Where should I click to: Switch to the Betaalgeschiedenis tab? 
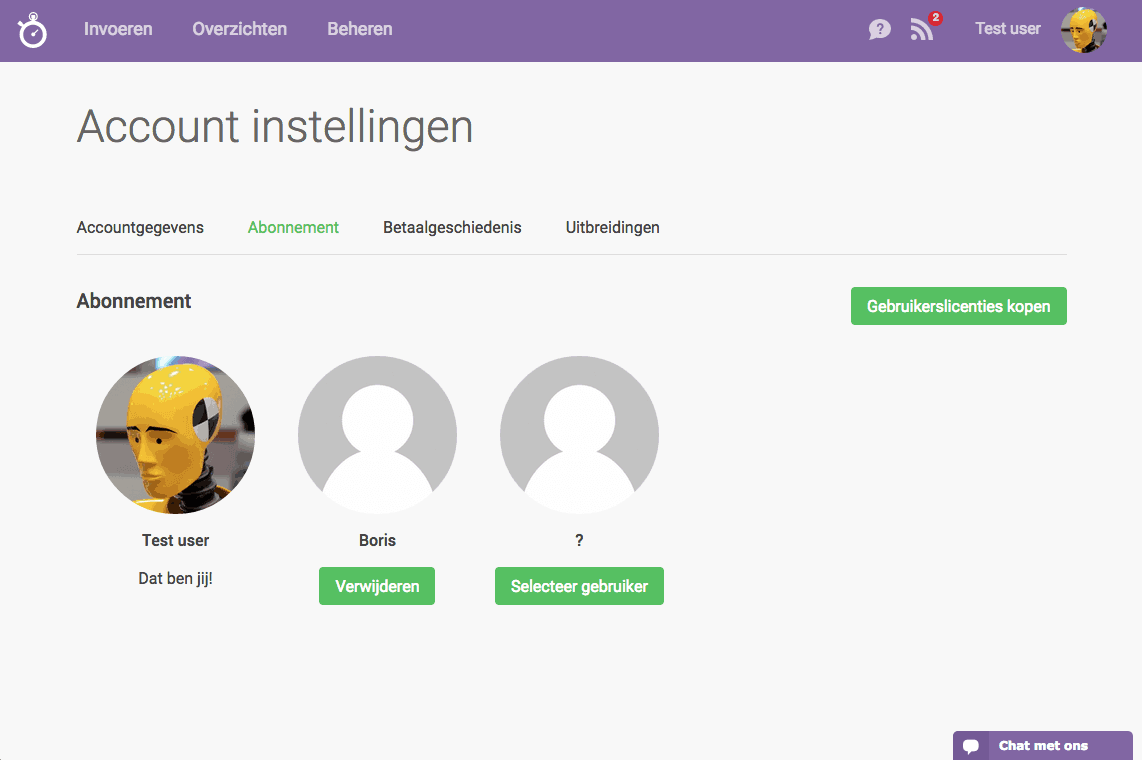(x=452, y=228)
